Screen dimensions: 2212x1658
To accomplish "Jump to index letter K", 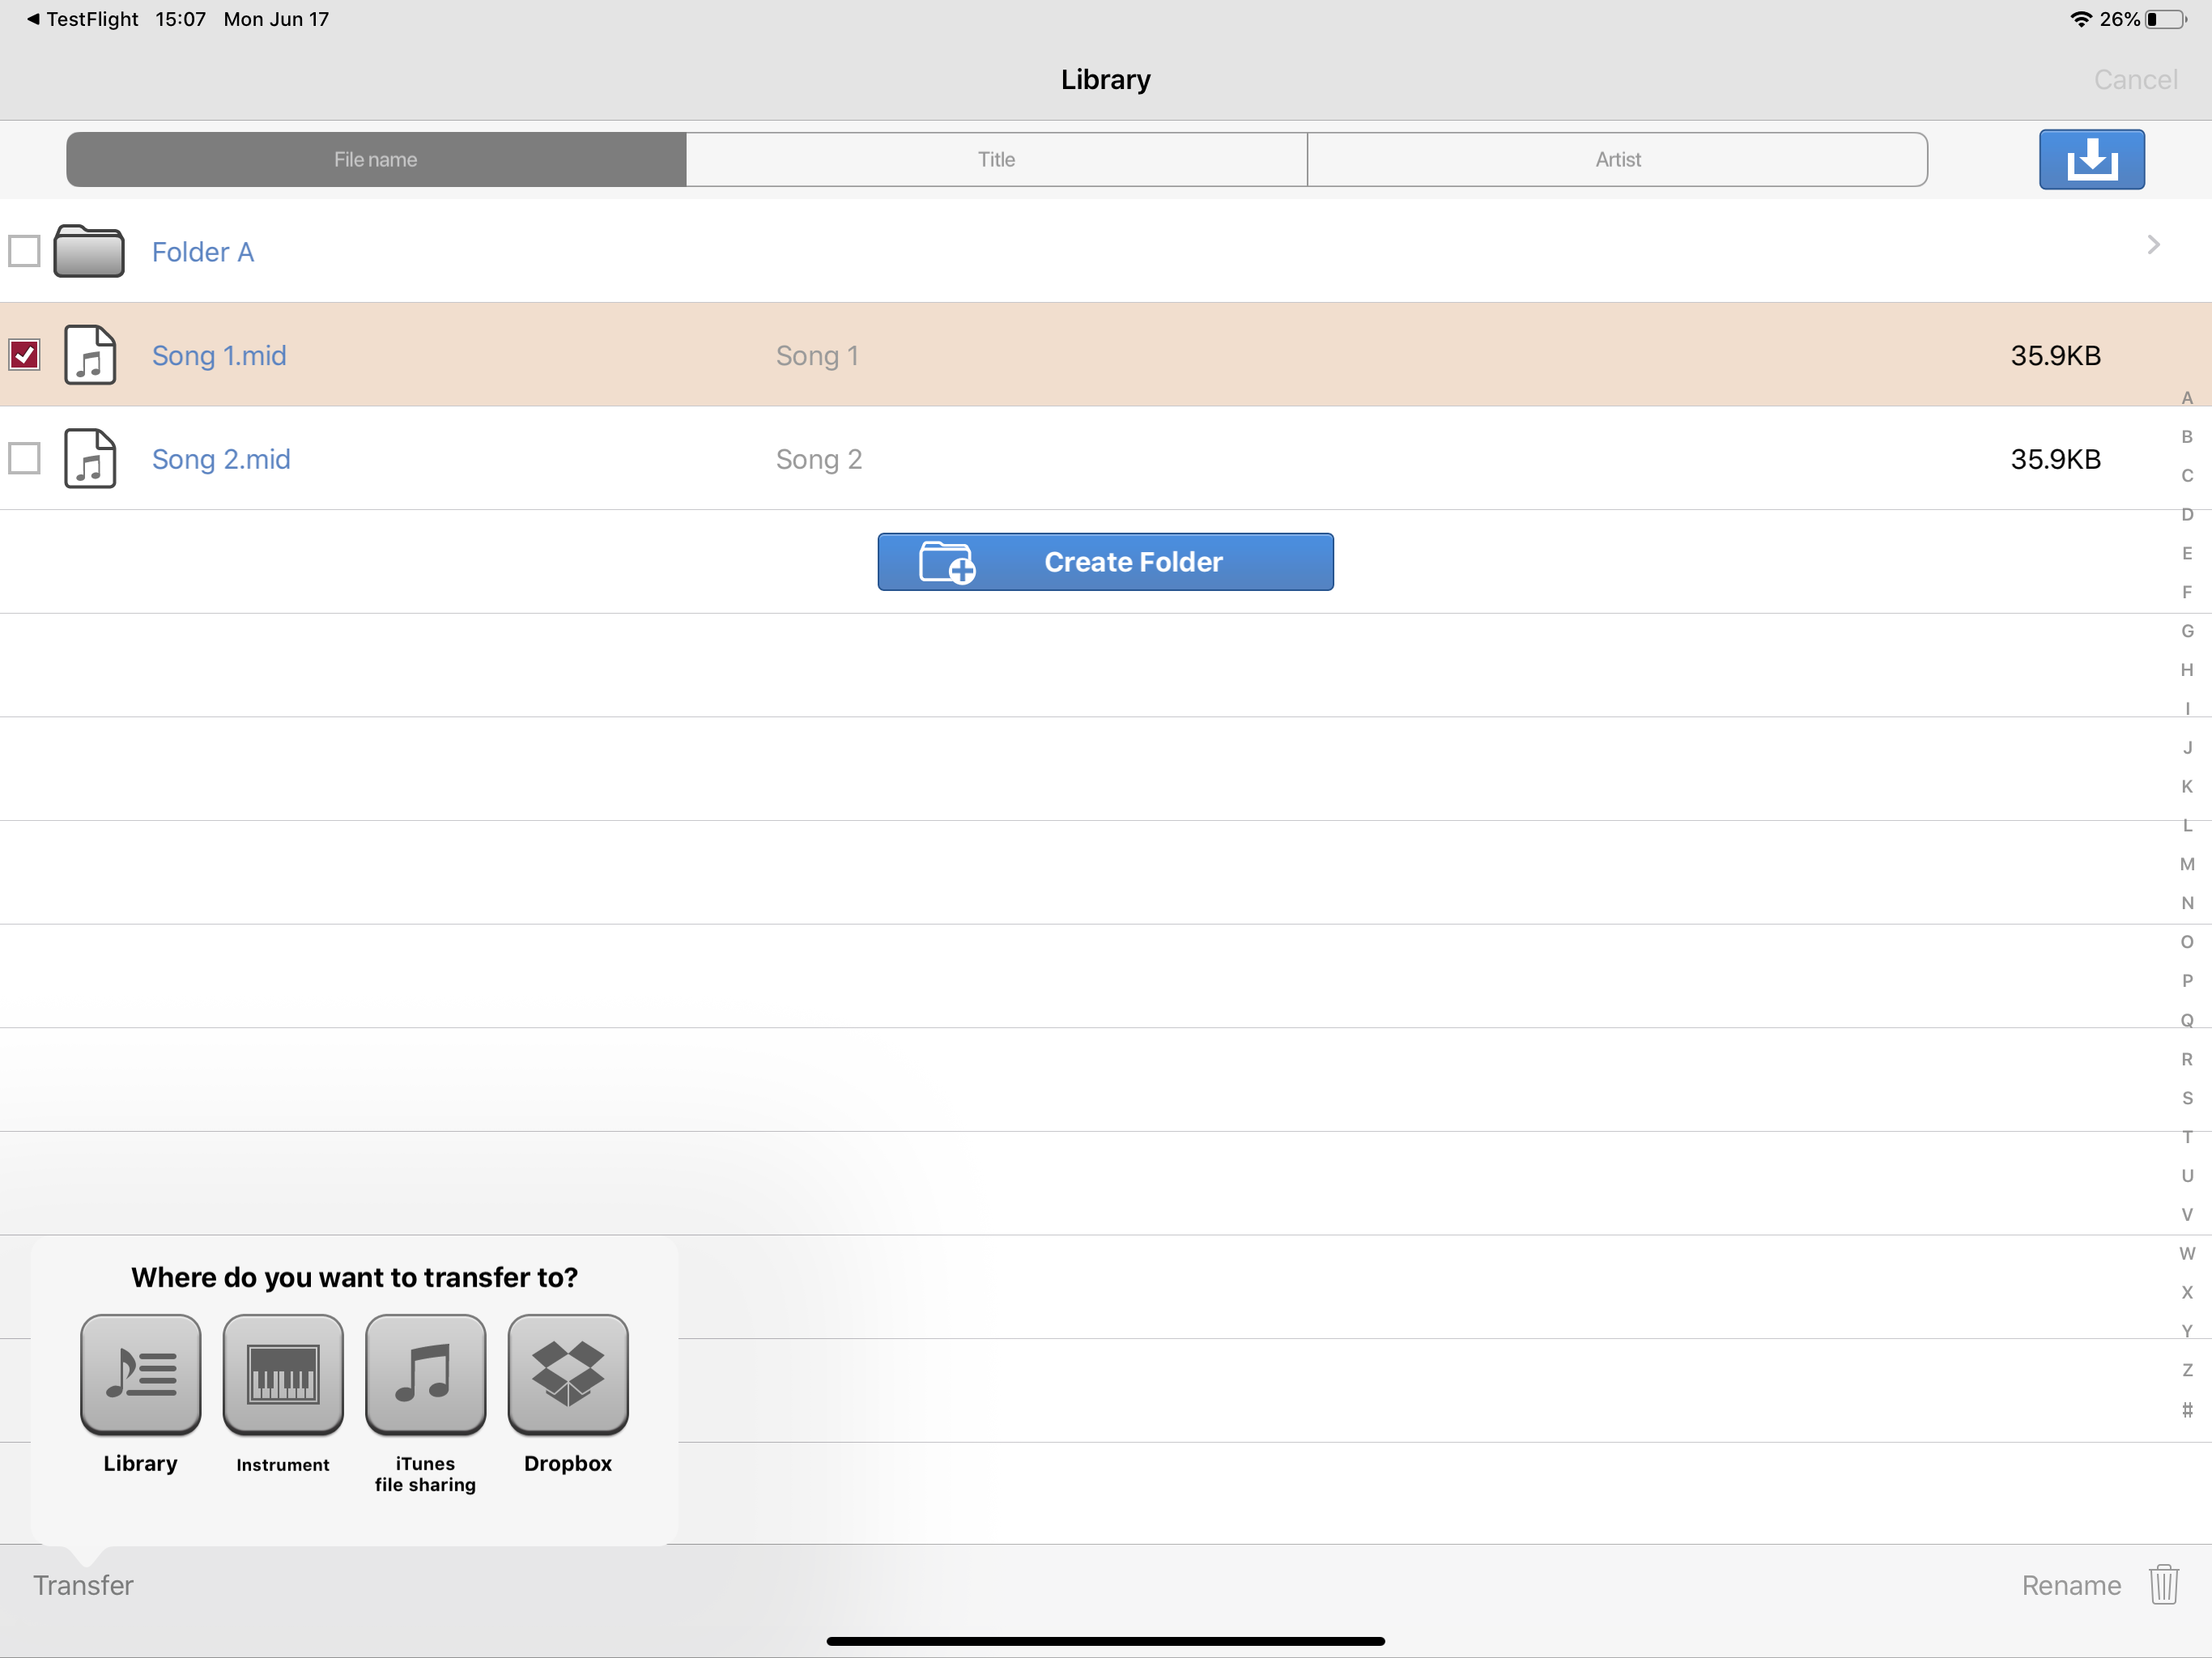I will pos(2187,786).
